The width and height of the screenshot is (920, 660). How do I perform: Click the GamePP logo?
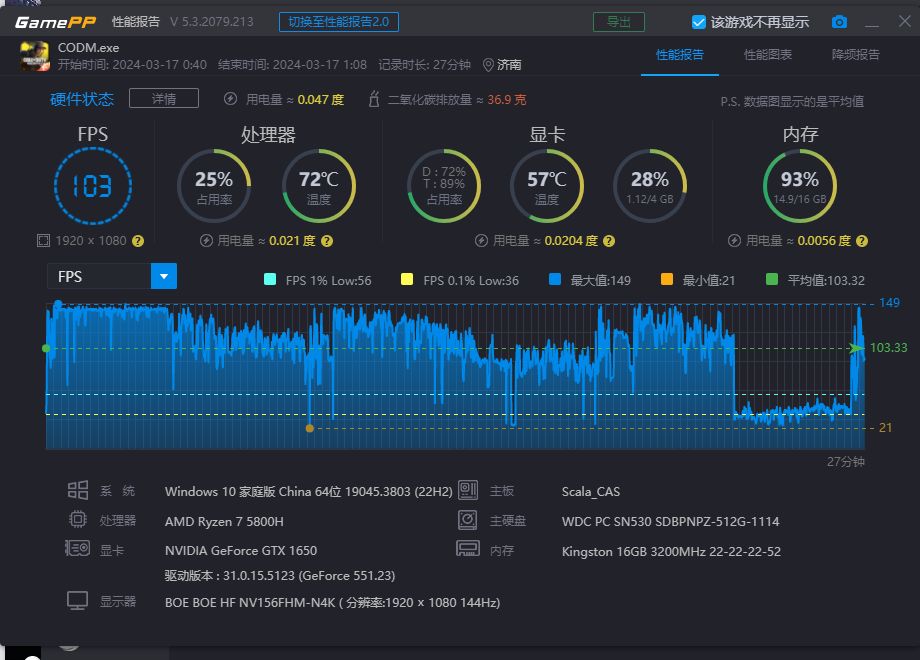point(55,22)
